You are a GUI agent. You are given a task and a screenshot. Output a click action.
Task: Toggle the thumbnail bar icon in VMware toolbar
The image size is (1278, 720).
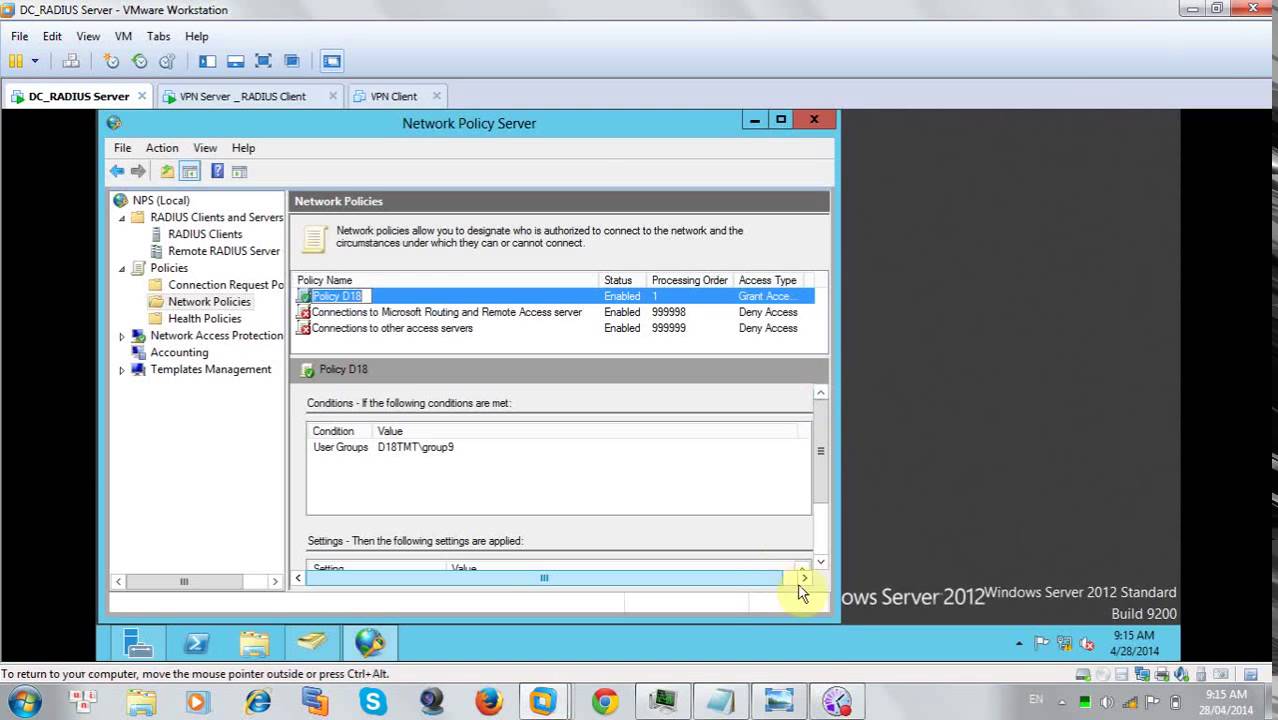235,61
